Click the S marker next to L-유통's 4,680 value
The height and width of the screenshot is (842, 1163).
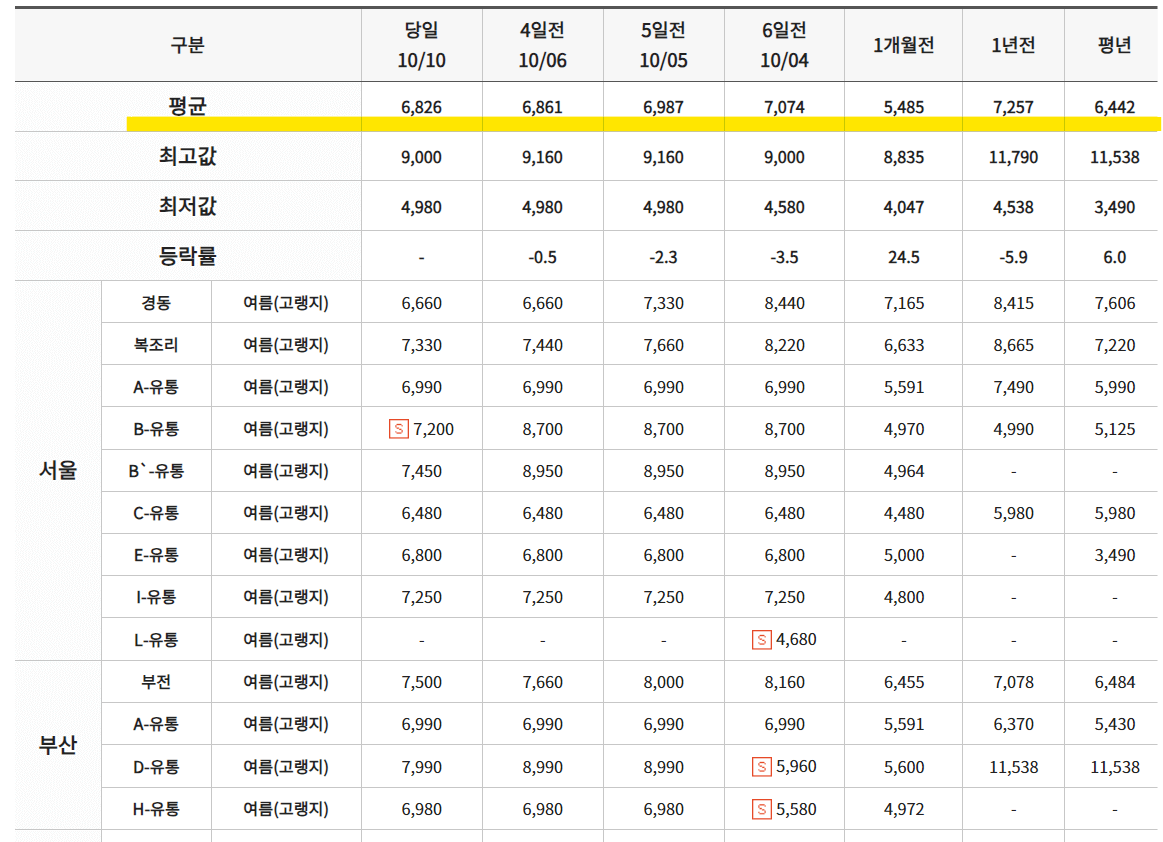764,639
